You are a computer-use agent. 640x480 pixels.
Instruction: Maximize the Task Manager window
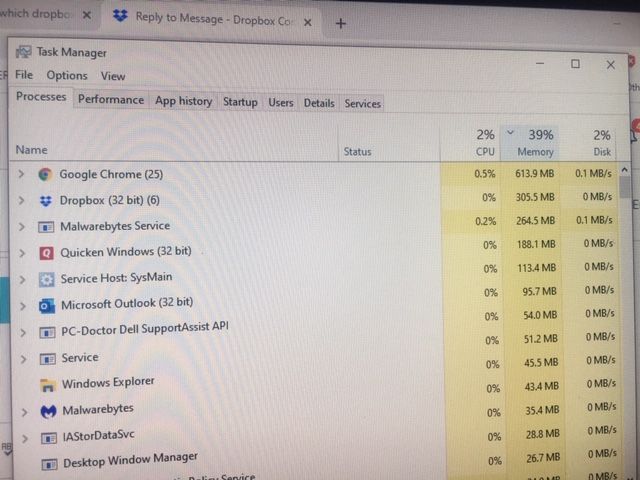tap(575, 64)
